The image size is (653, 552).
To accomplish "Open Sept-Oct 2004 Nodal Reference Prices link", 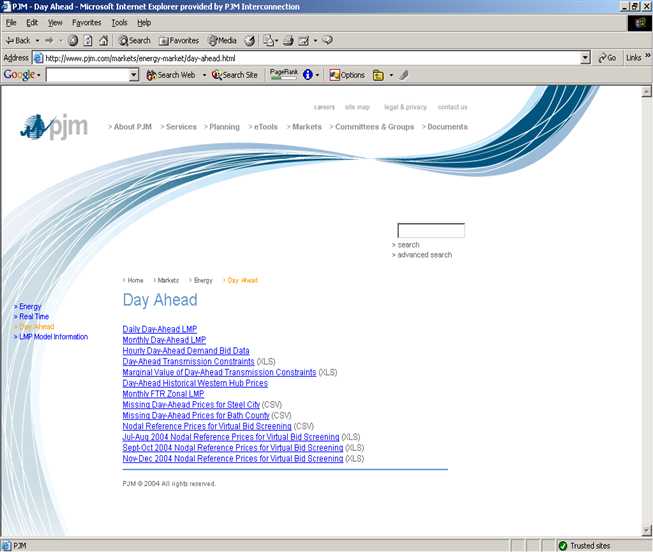I will pos(233,448).
